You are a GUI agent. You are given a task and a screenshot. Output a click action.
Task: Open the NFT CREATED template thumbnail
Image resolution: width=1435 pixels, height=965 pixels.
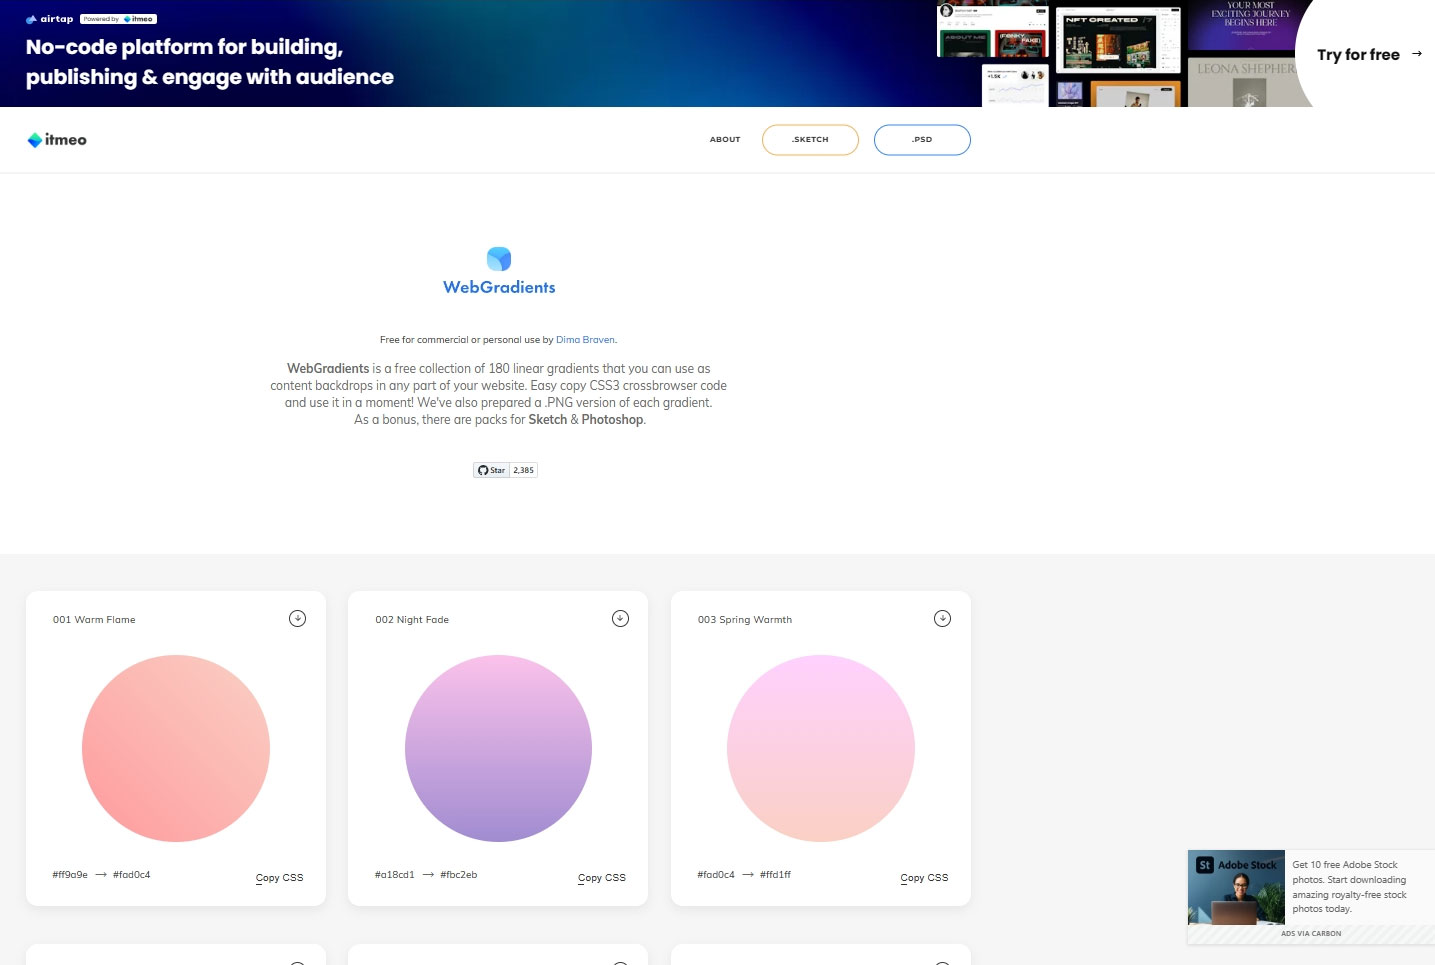[x=1119, y=40]
